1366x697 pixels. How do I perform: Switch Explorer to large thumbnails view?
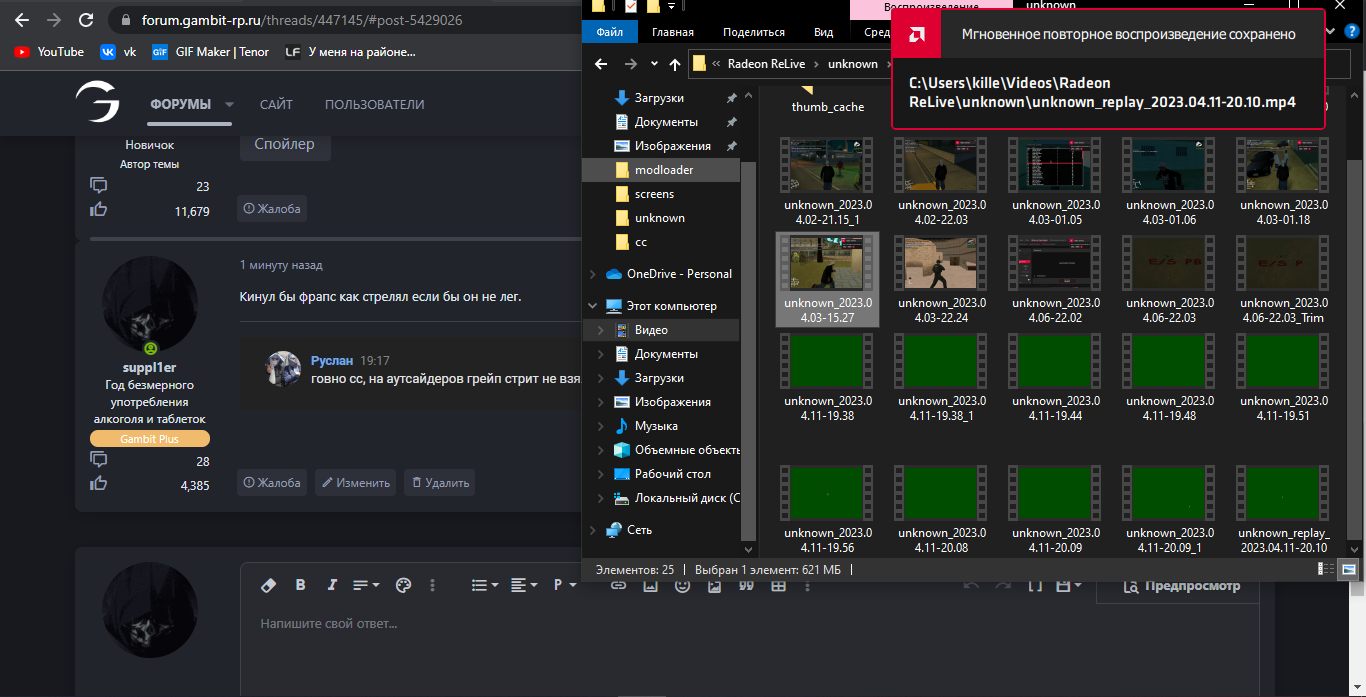pos(1348,569)
